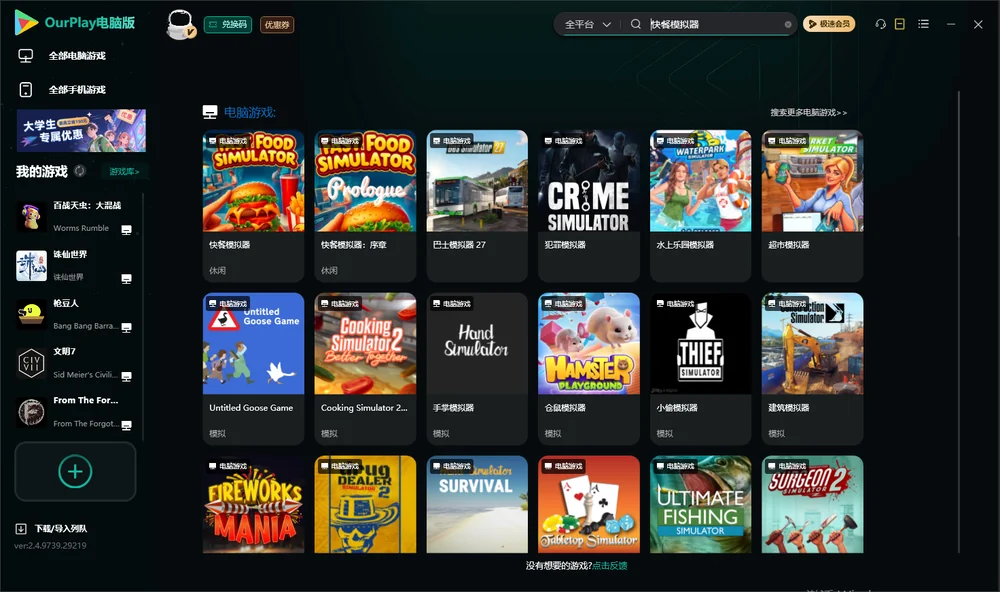Screen dimensions: 1000x592
Task: Open Cooking Simulator 2 card
Action: point(365,369)
